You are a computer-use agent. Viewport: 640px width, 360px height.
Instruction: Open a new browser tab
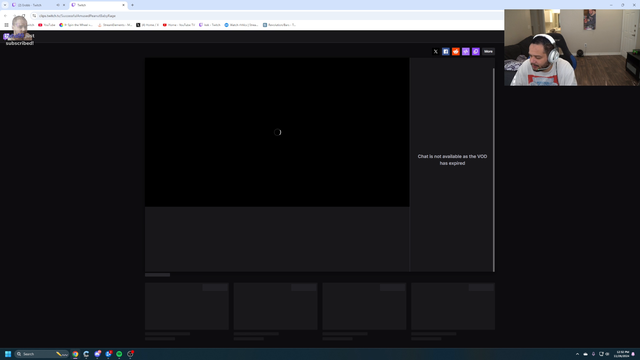pos(132,5)
